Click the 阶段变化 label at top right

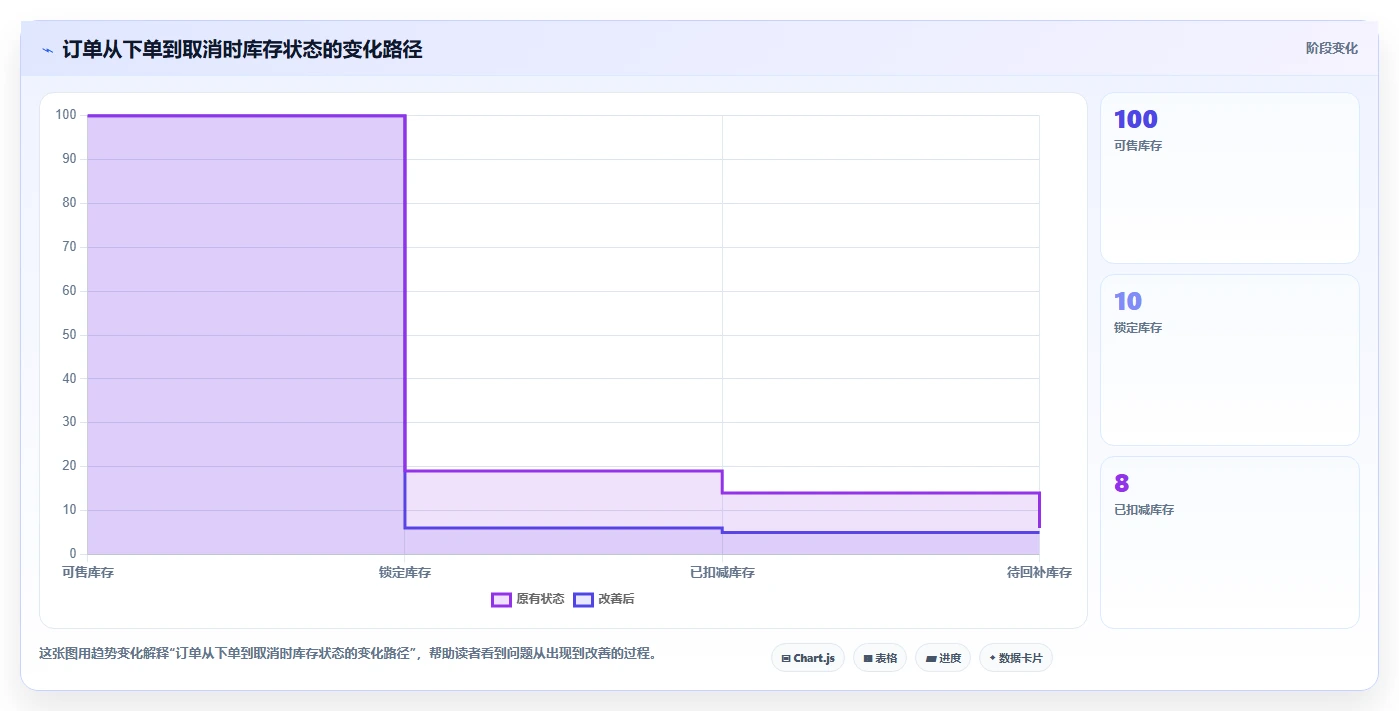(1331, 48)
